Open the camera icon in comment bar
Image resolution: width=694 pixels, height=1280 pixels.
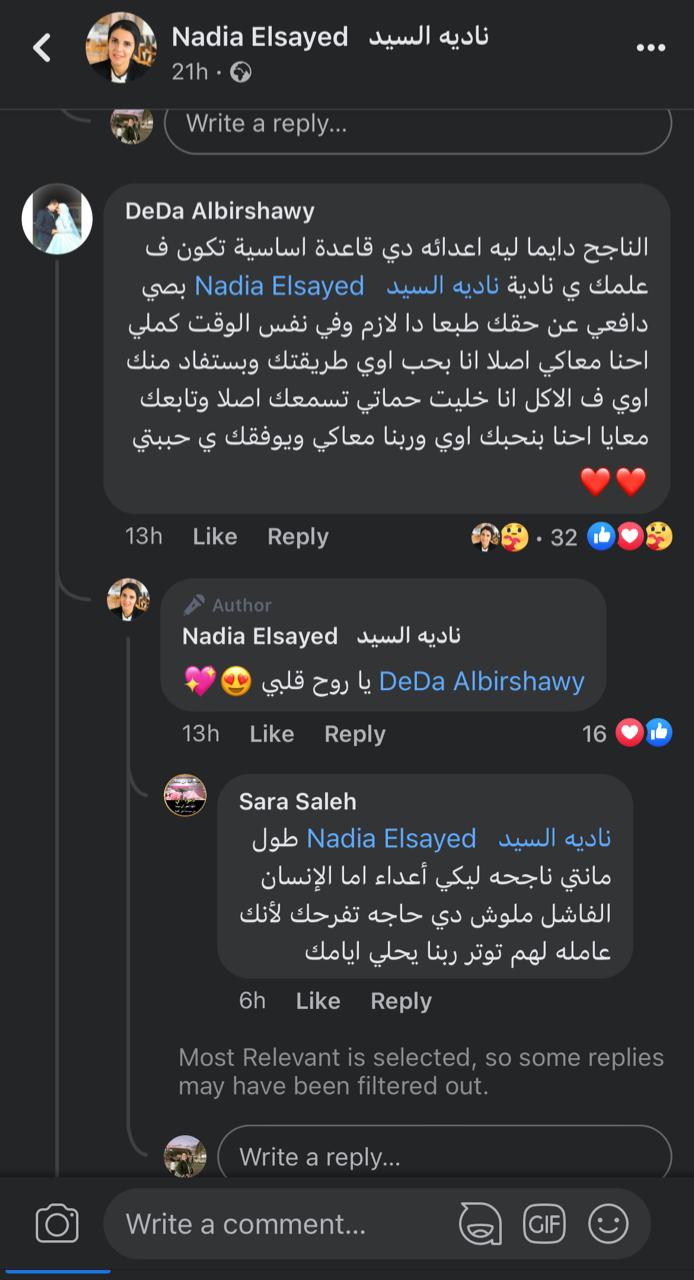[57, 1224]
